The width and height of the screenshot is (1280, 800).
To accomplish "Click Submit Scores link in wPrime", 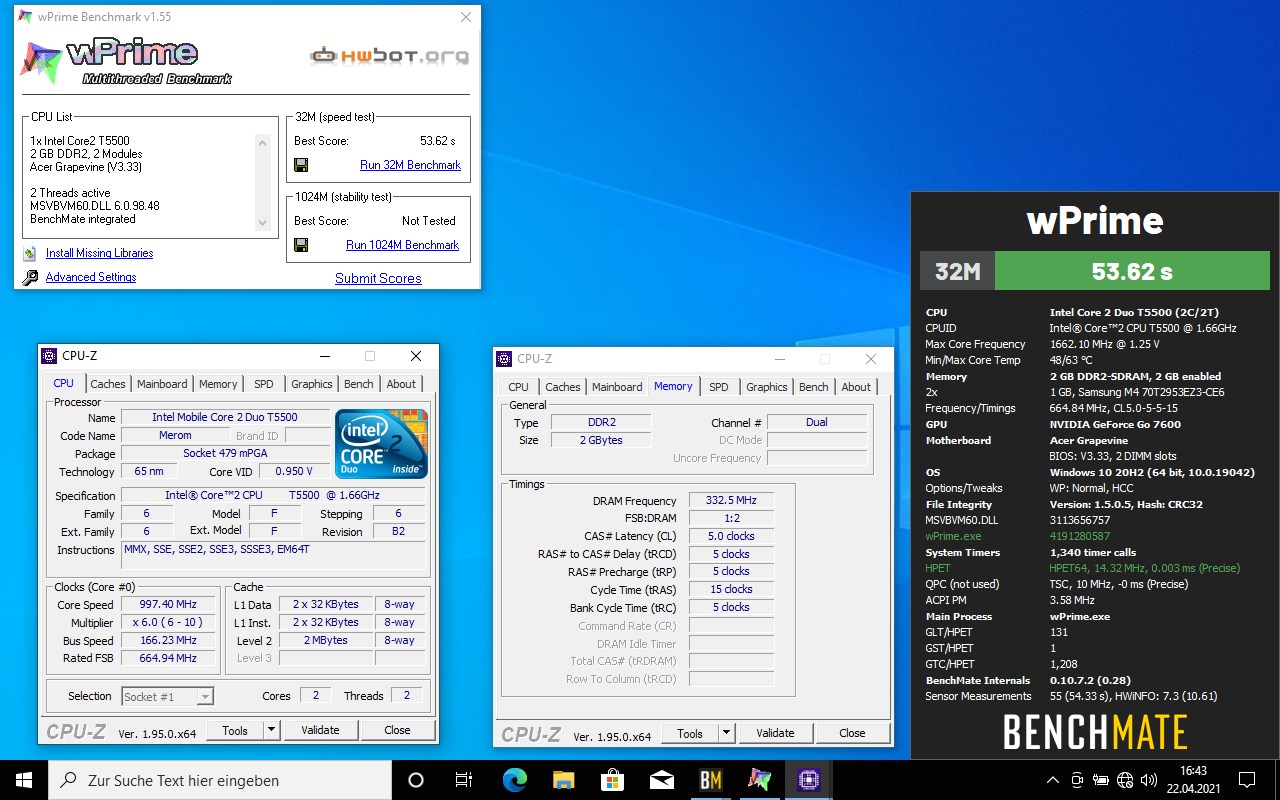I will point(378,278).
